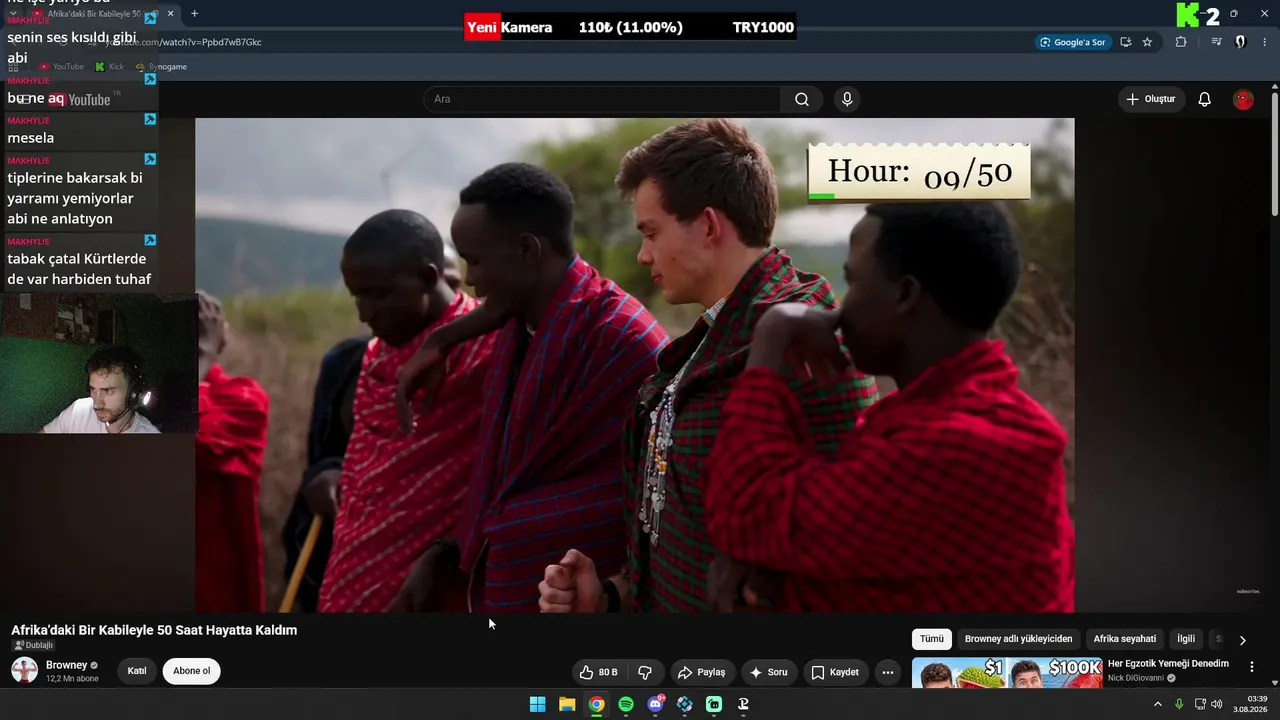Open Chrome tab search dropdown
This screenshot has width=1280, height=720.
[x=13, y=14]
